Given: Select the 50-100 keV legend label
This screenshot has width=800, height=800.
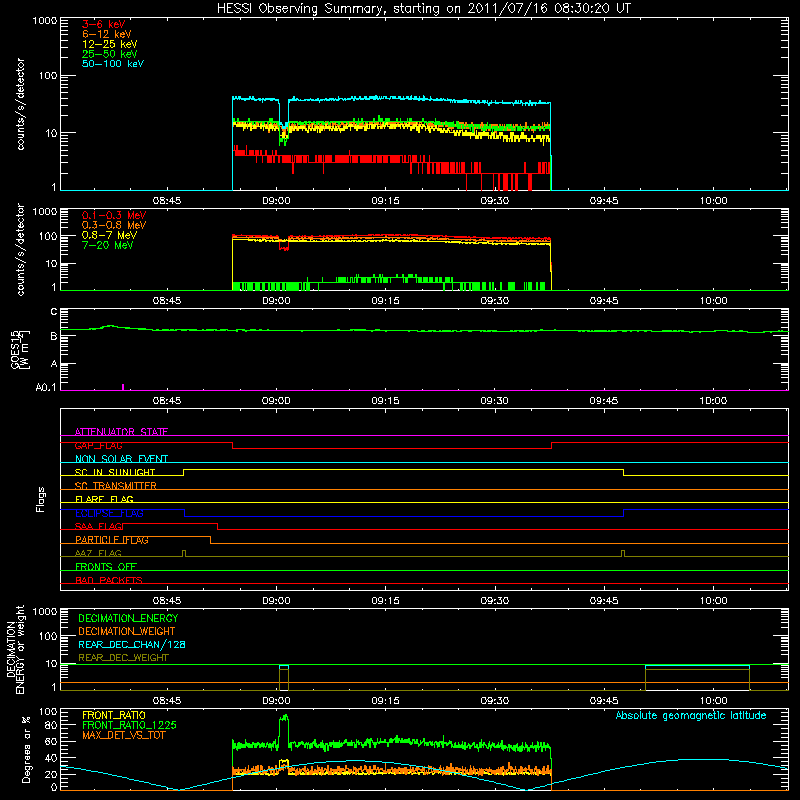Looking at the screenshot, I should pos(113,64).
